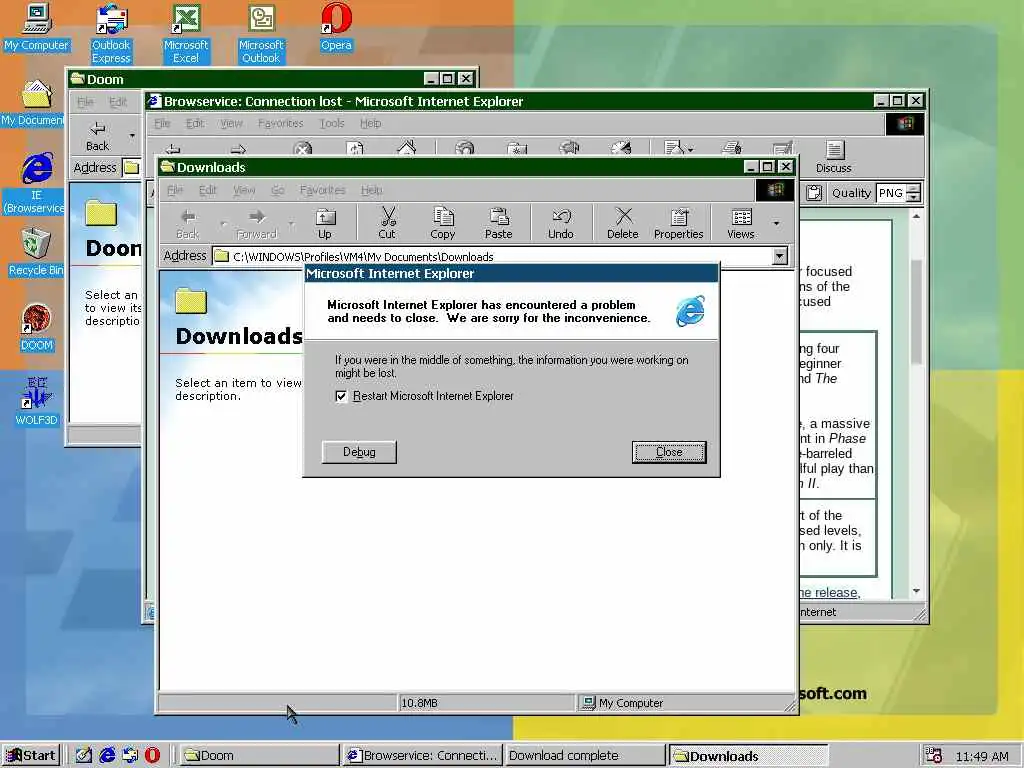Viewport: 1024px width, 768px height.
Task: Switch to Doom taskbar button
Action: click(259, 756)
